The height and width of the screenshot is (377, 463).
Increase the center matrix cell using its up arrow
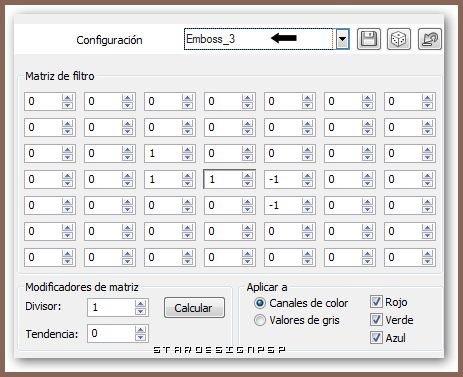tap(247, 175)
